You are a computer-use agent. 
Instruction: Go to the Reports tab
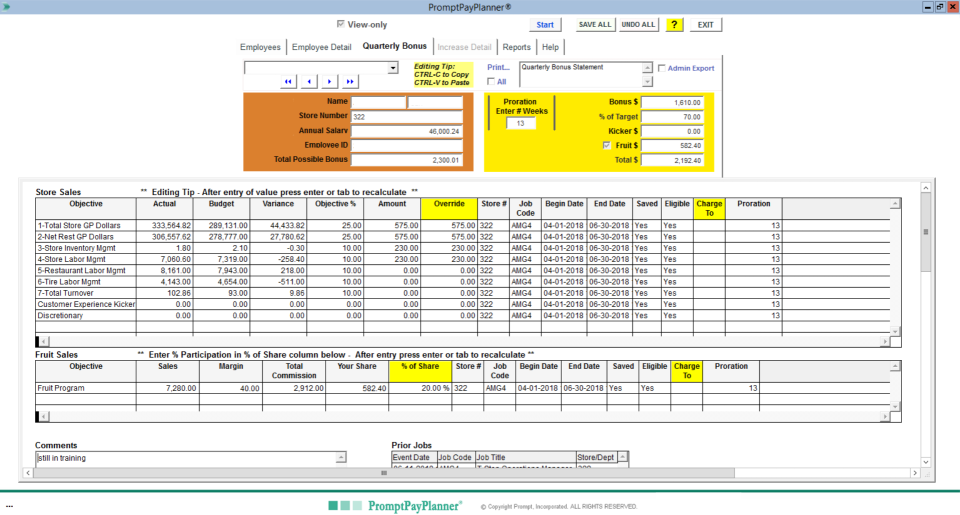coord(517,47)
